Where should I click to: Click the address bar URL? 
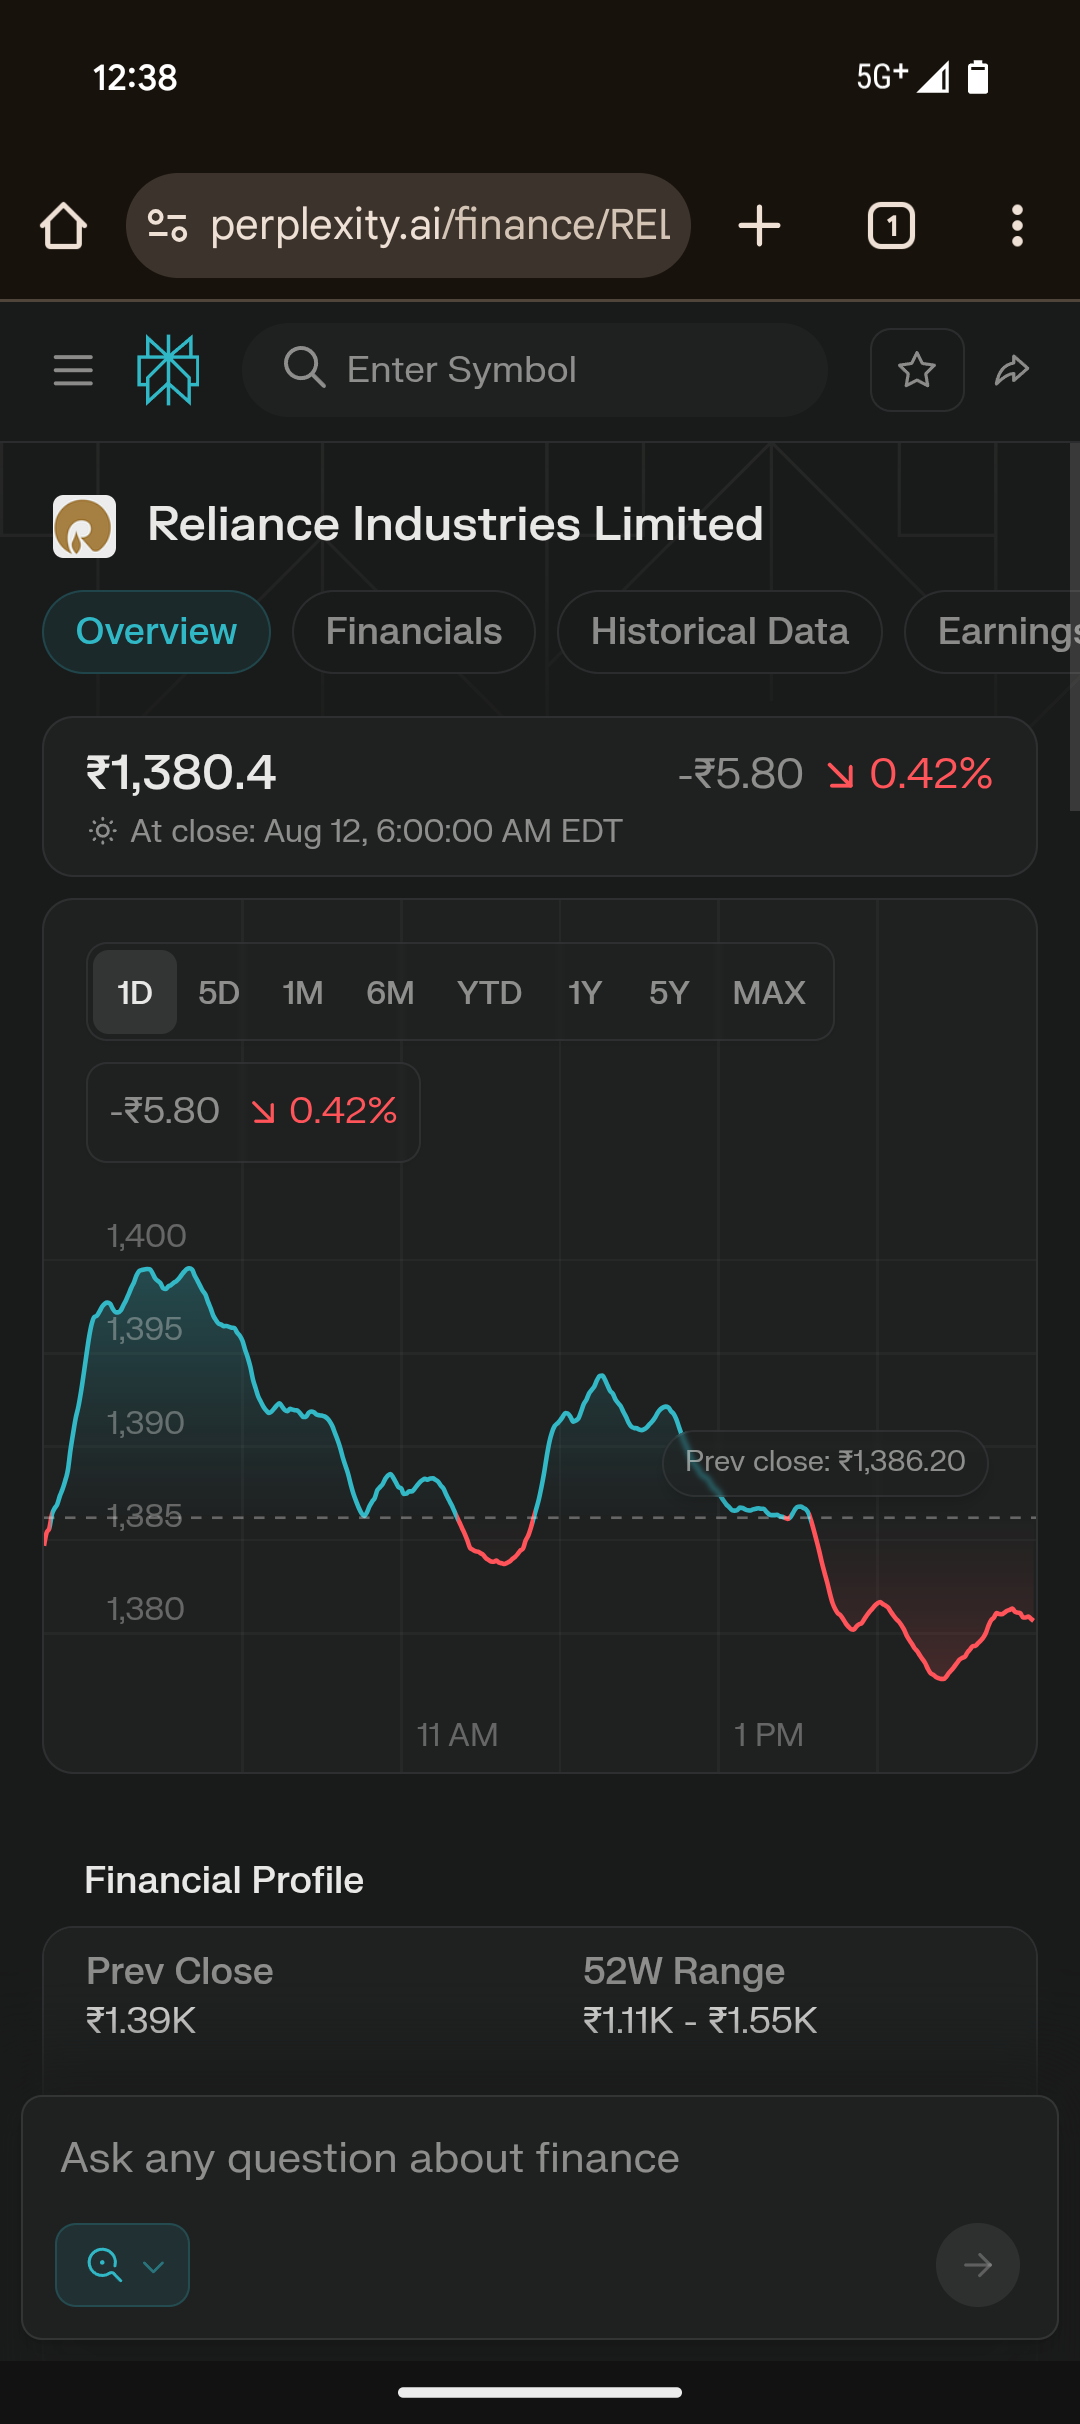tap(440, 226)
